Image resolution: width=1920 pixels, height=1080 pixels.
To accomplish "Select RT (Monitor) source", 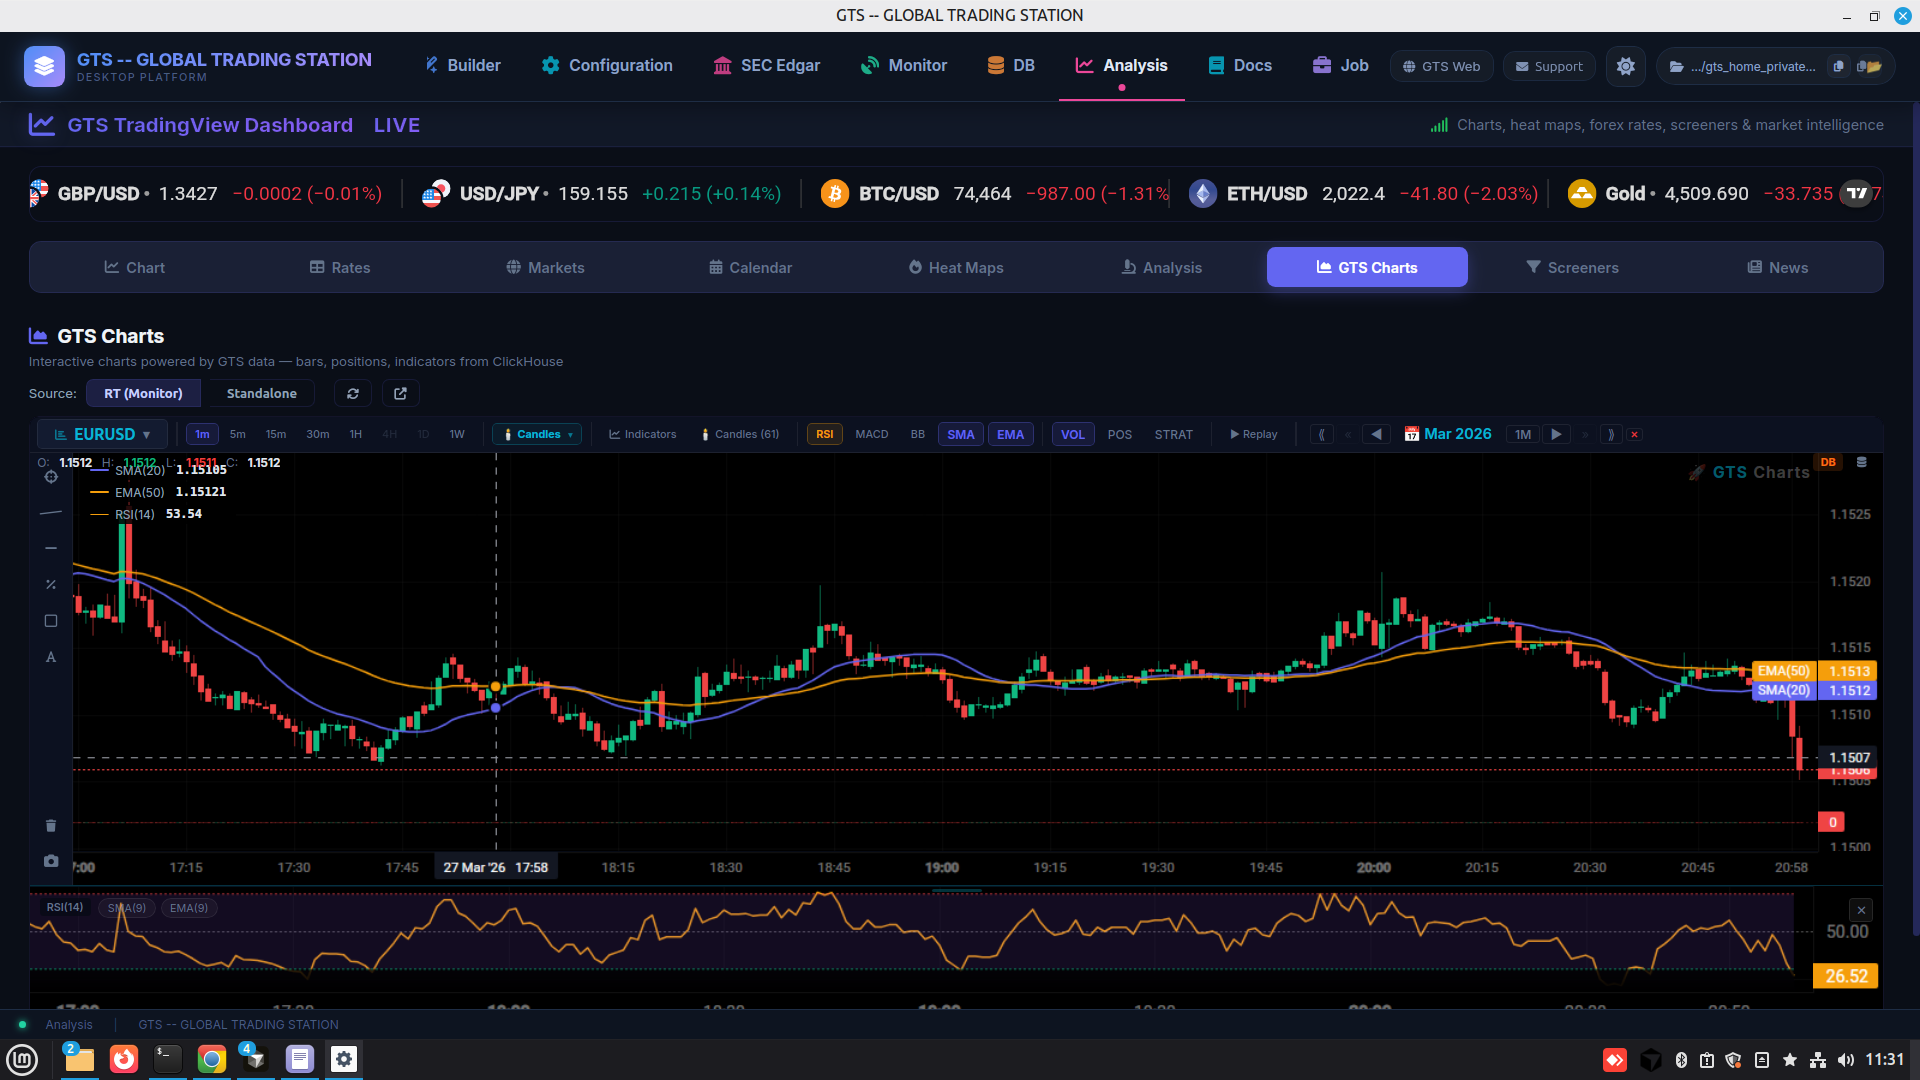I will coord(144,394).
